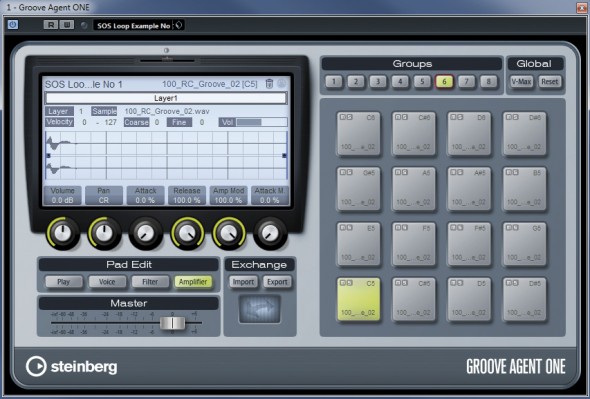The image size is (590, 399).
Task: Switch Pad Edit to the Filter page
Action: (150, 282)
